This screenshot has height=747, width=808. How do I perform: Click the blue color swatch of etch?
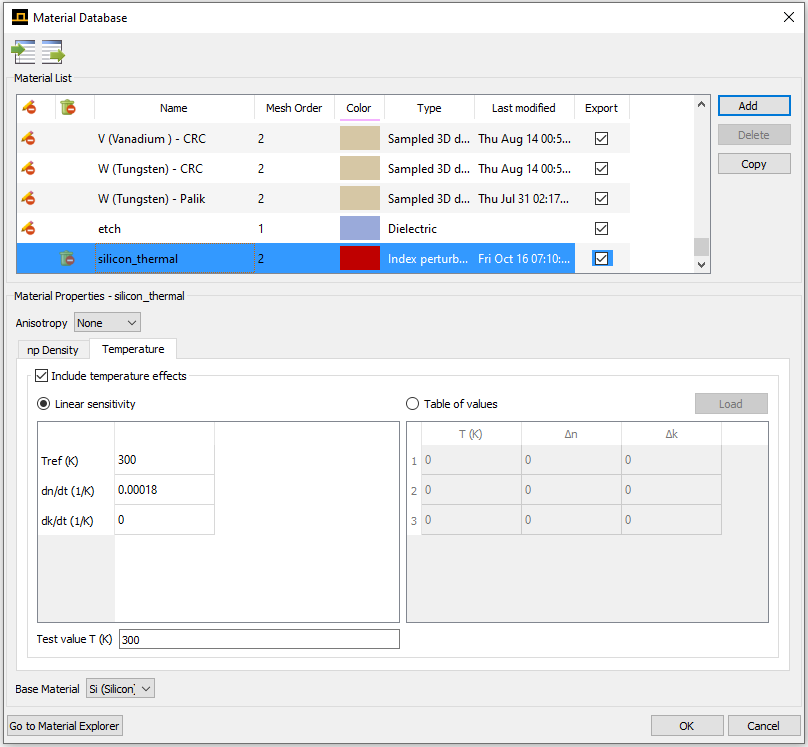point(360,228)
